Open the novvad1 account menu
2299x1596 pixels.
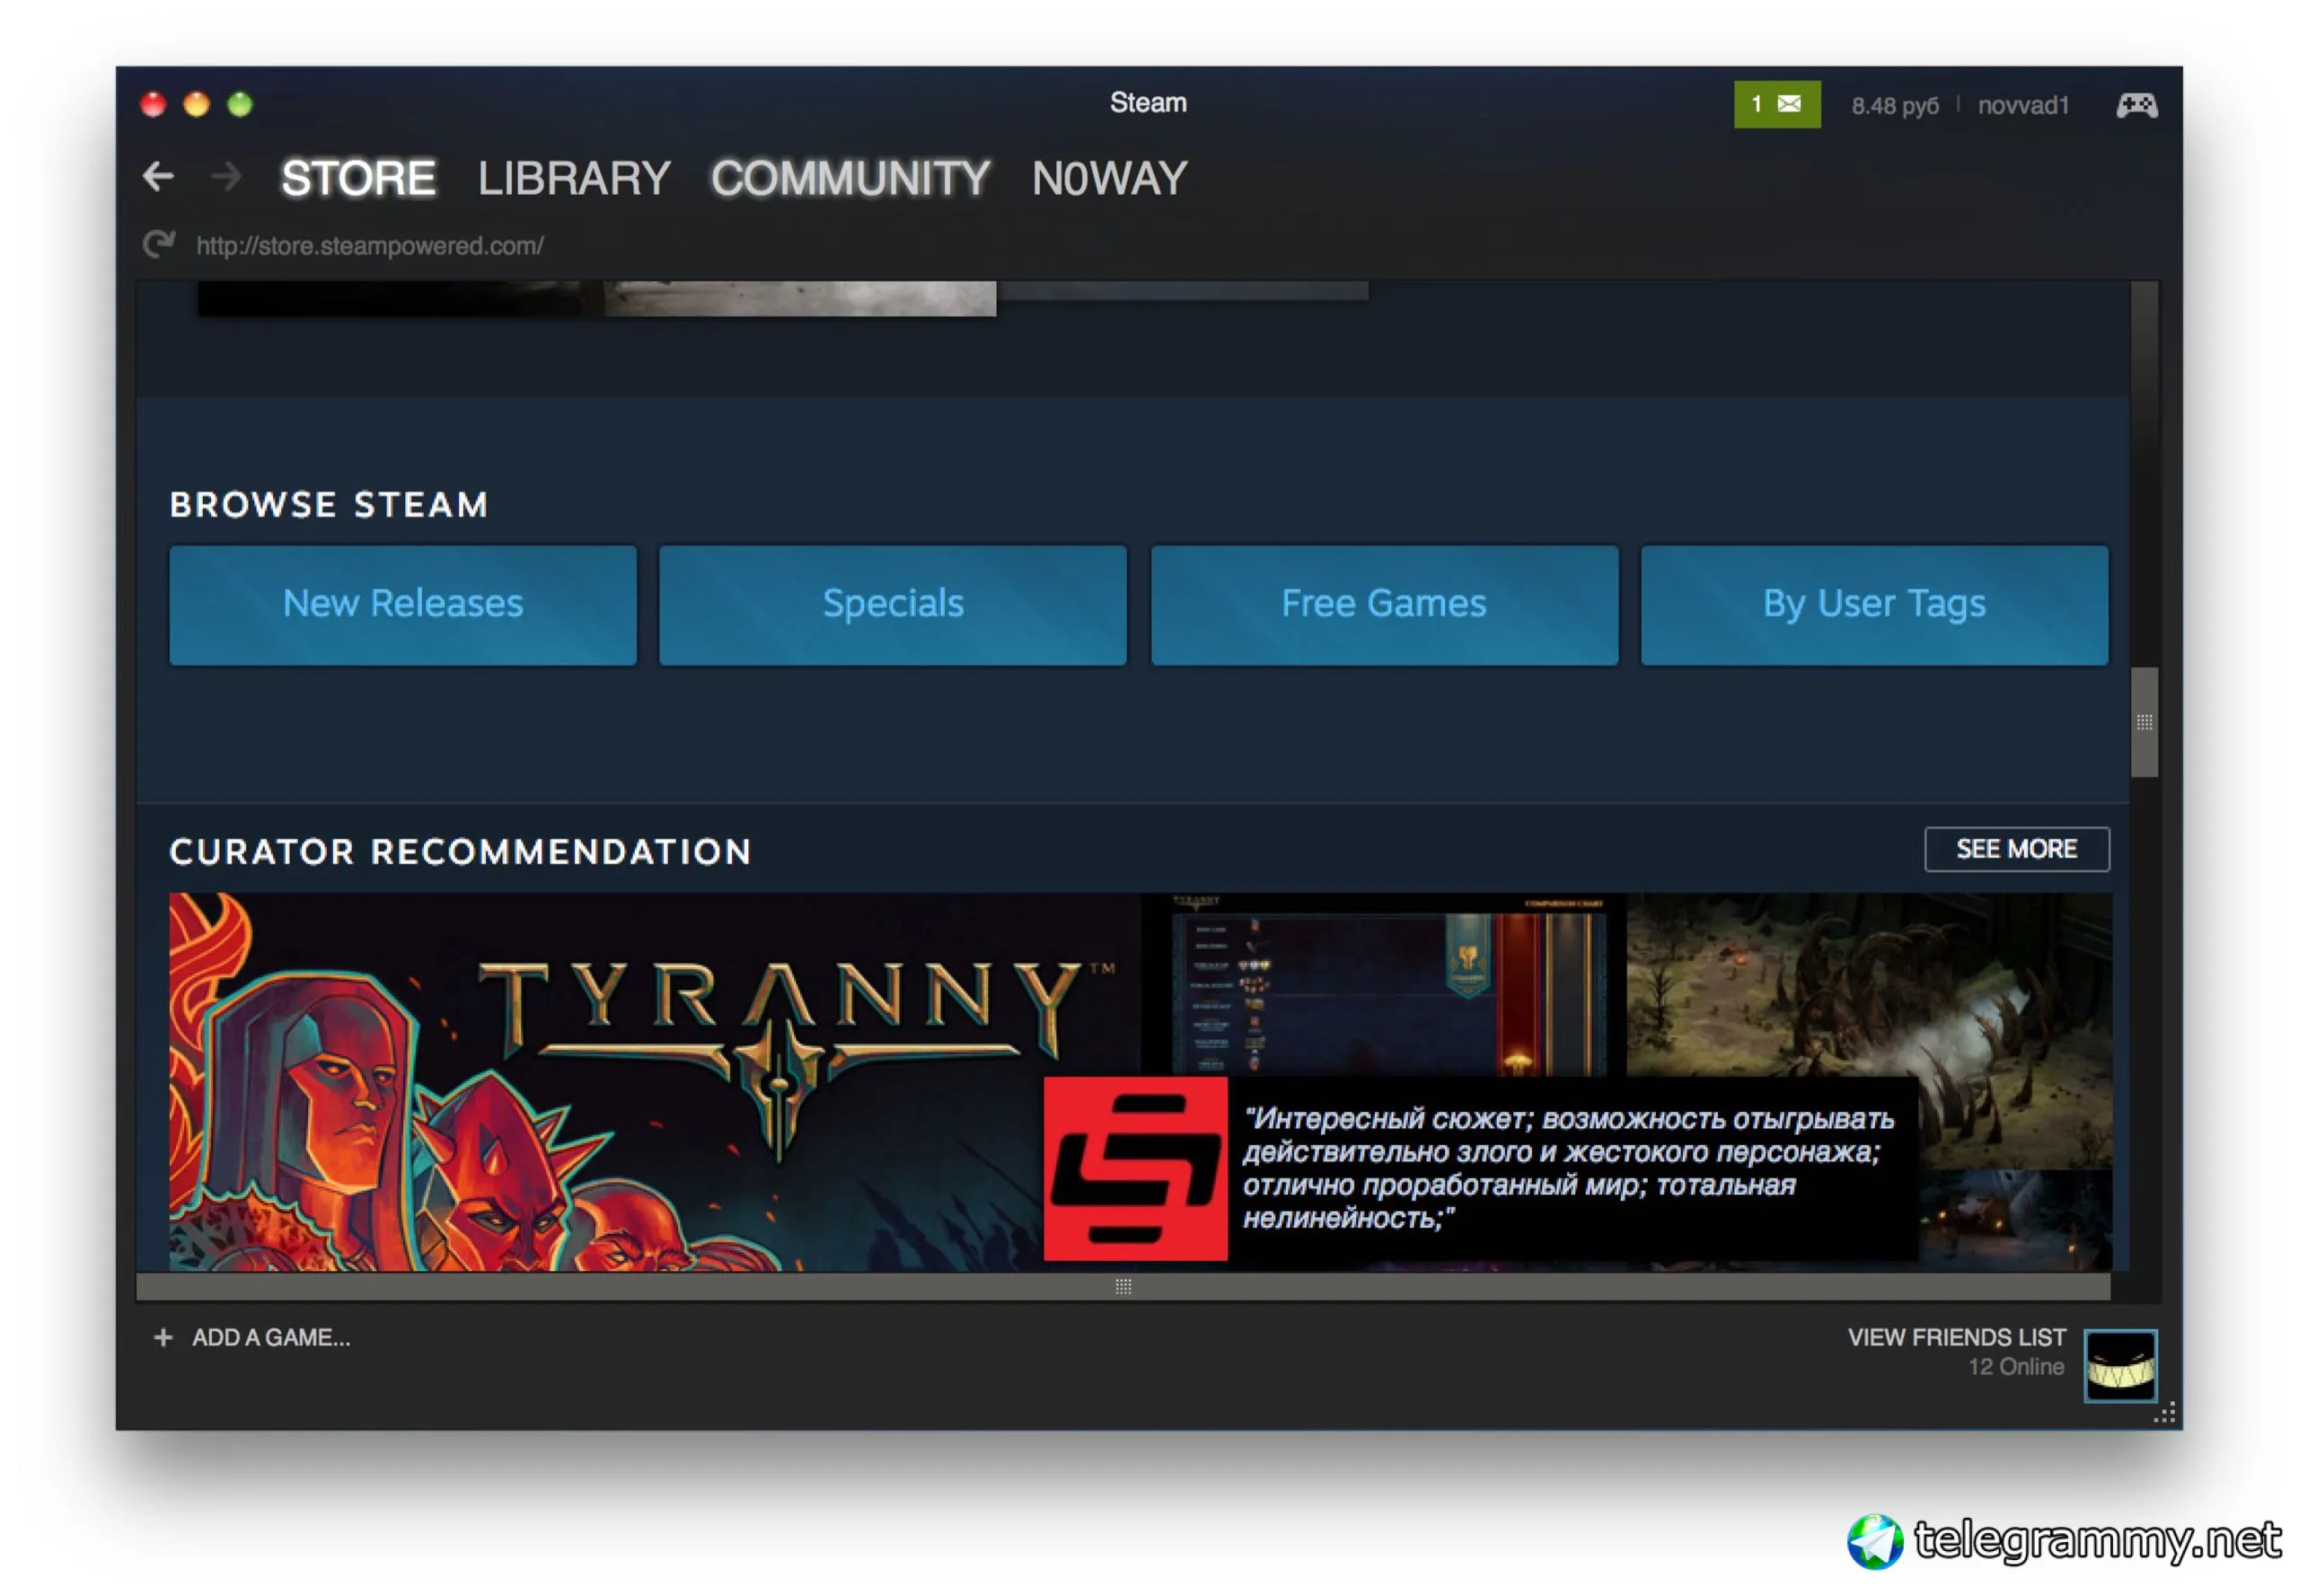[2022, 105]
